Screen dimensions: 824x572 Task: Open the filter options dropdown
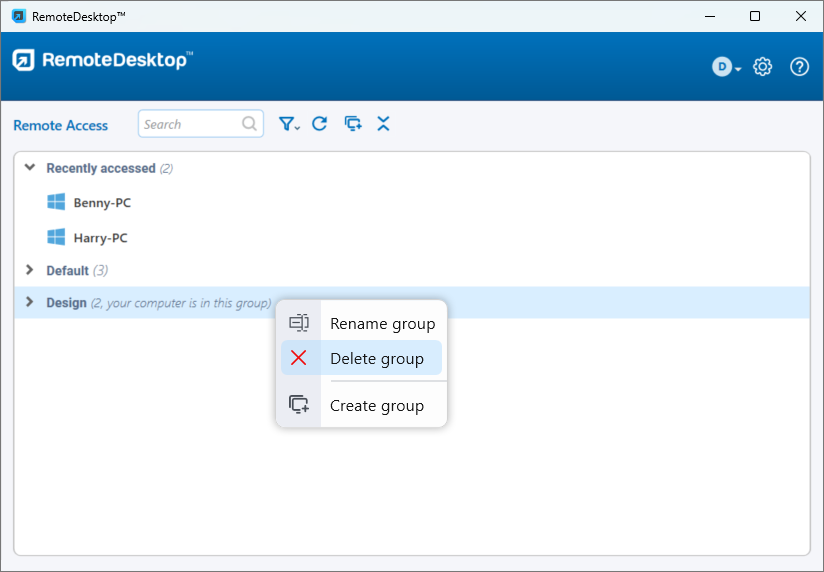pos(289,124)
